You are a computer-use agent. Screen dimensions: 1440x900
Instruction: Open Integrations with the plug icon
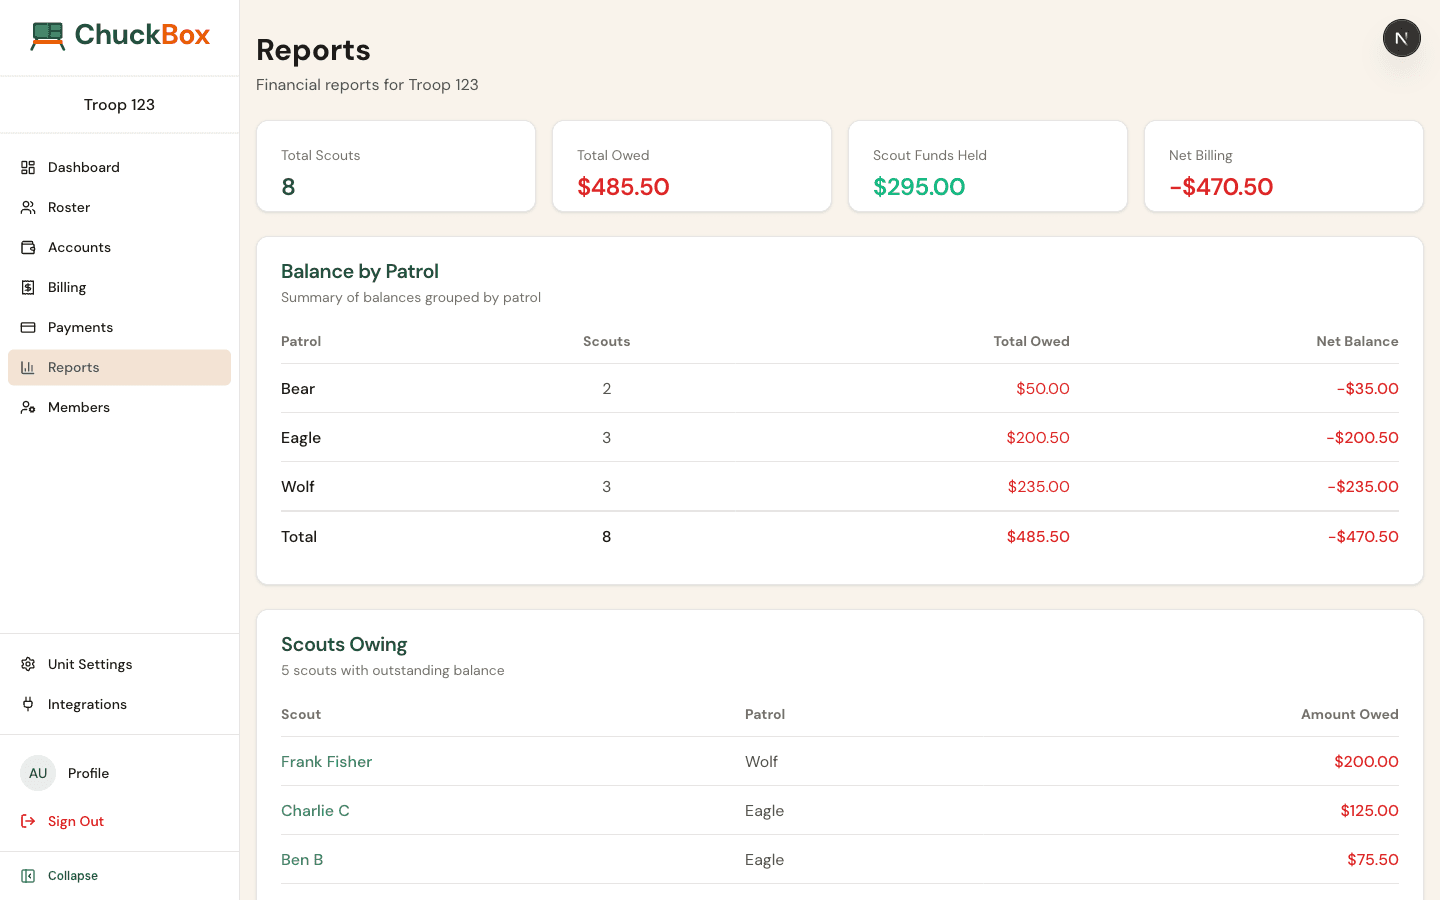[x=28, y=704]
